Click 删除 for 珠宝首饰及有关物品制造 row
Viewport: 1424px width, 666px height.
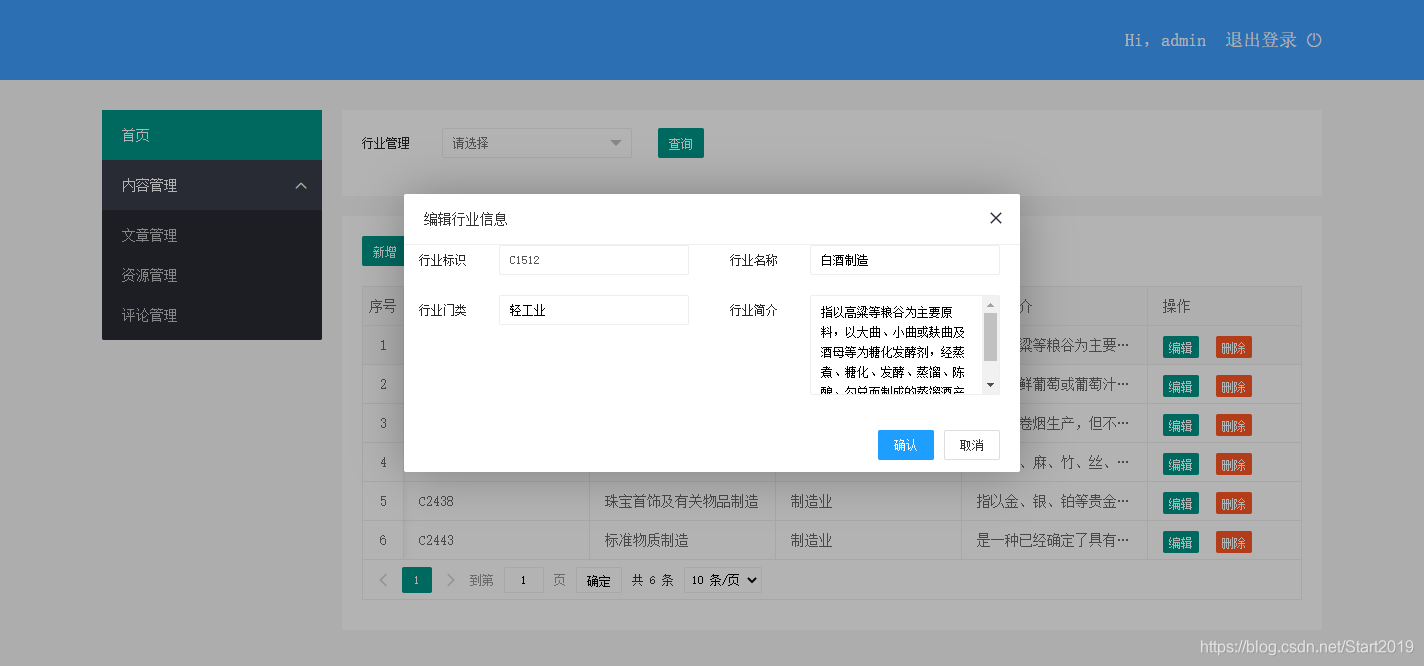point(1234,503)
